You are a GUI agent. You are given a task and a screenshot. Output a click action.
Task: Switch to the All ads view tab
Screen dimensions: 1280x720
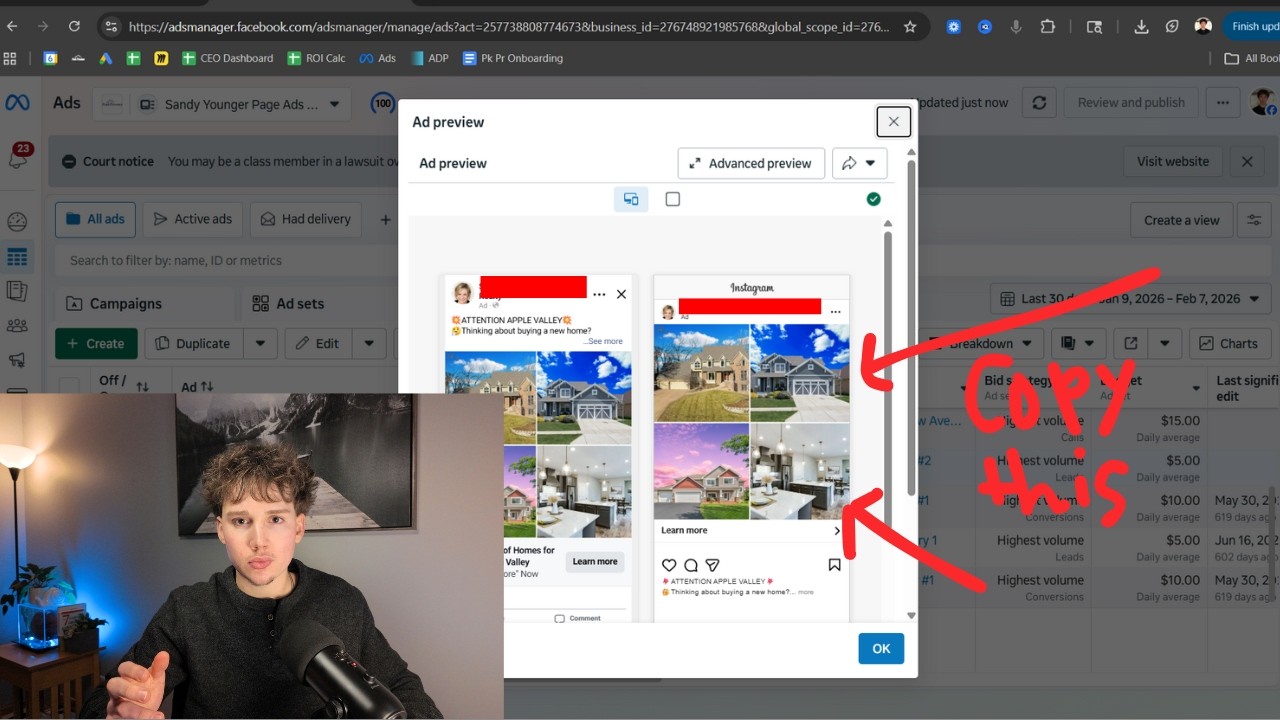pyautogui.click(x=95, y=219)
